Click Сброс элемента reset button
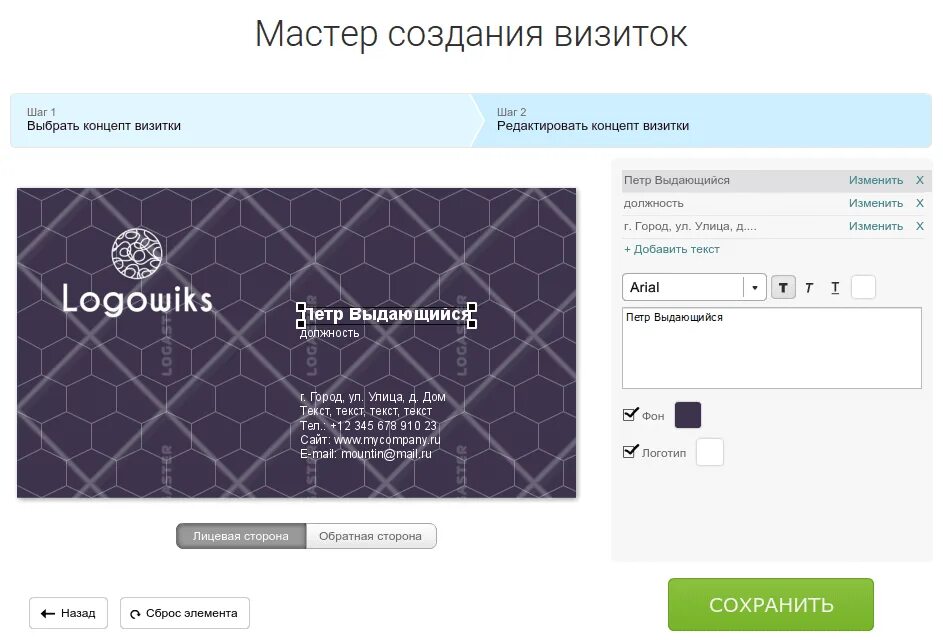The height and width of the screenshot is (640, 943). tap(185, 613)
